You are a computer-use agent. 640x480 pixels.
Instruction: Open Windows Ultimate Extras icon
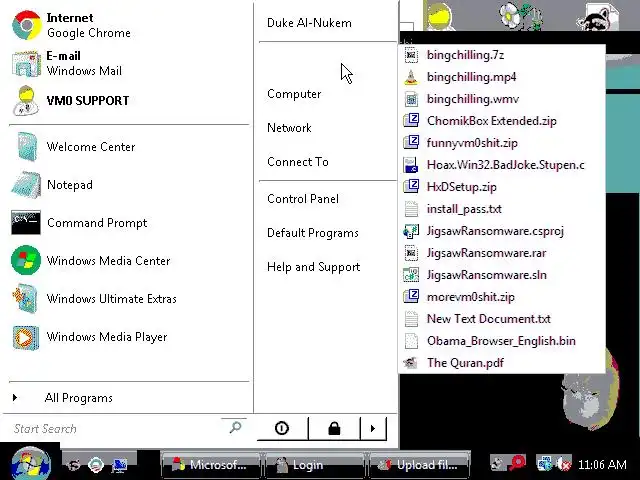click(26, 298)
